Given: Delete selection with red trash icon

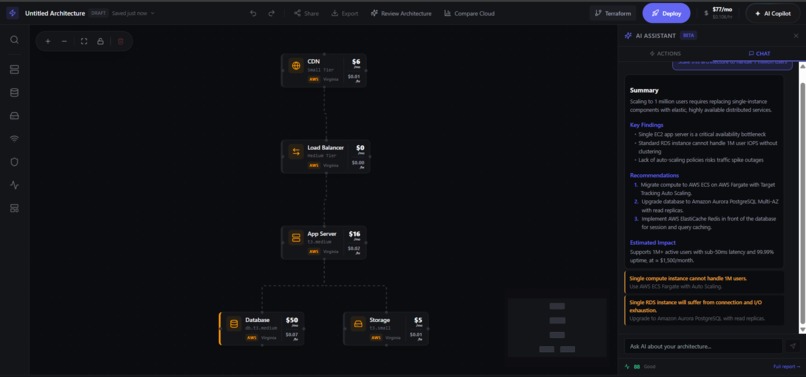Looking at the screenshot, I should click(x=121, y=41).
